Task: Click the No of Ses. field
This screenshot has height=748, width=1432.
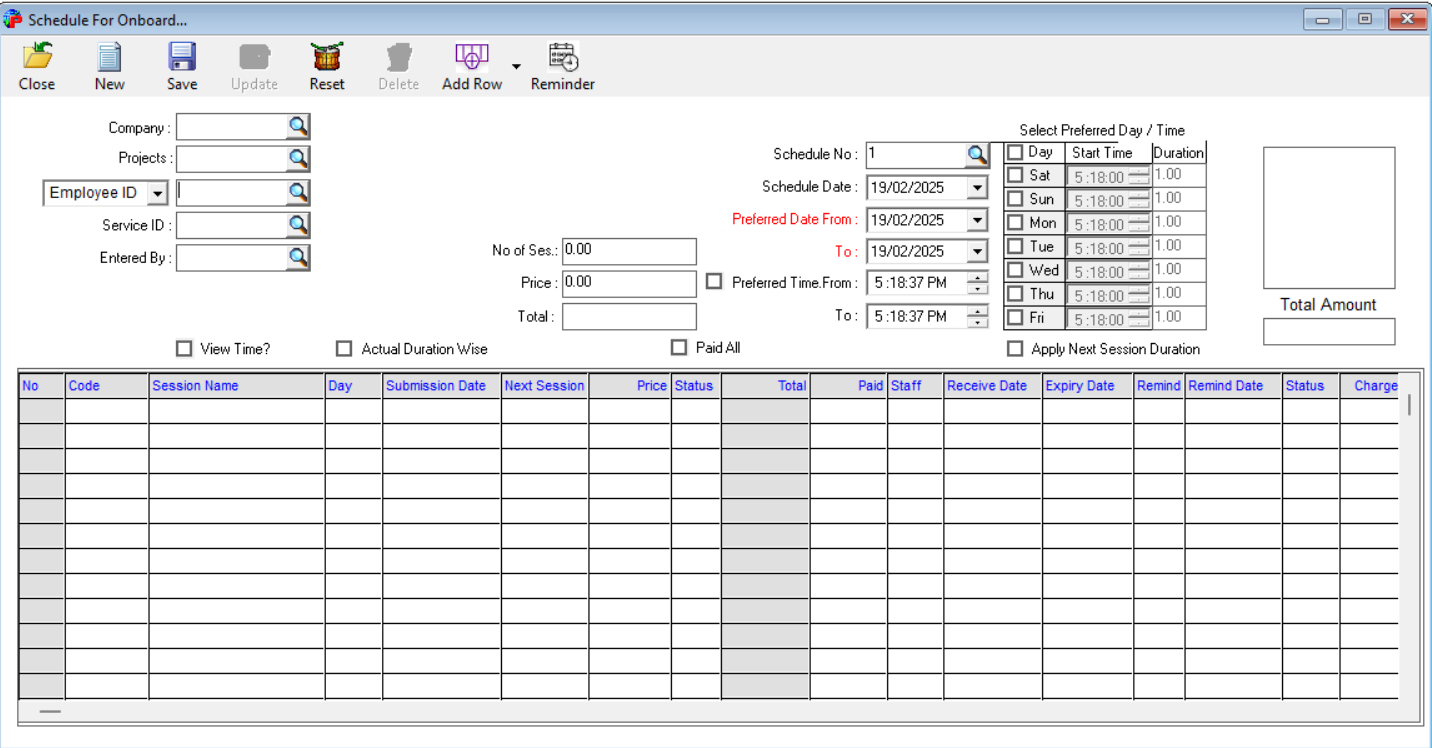Action: [629, 251]
